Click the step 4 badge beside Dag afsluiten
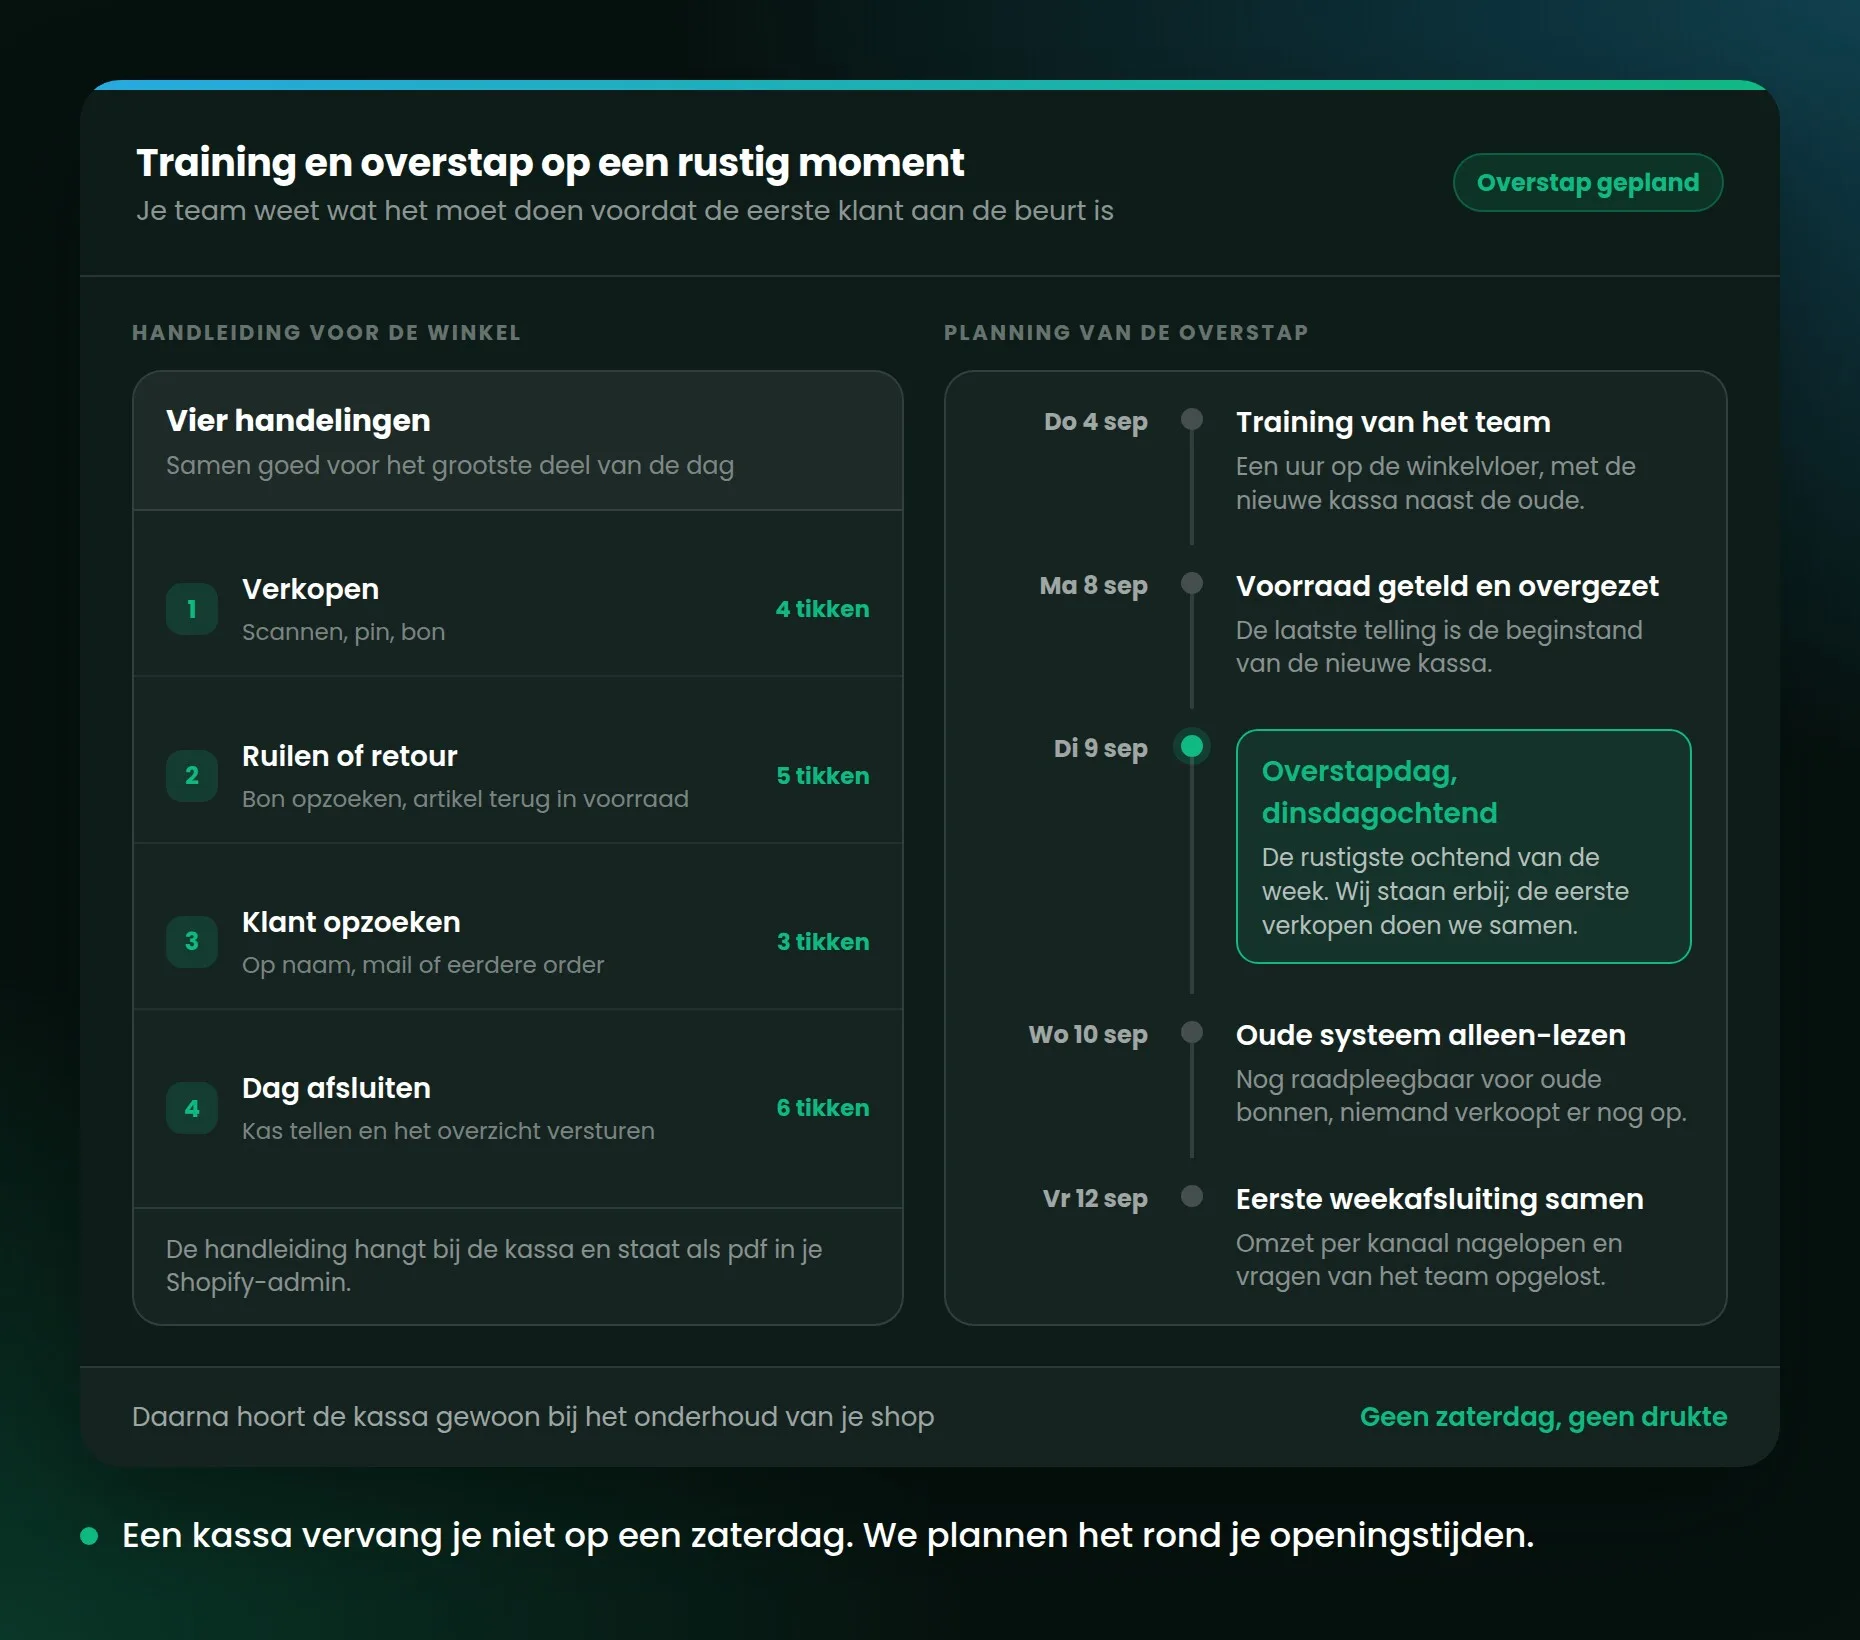Viewport: 1860px width, 1640px height. [x=192, y=1108]
